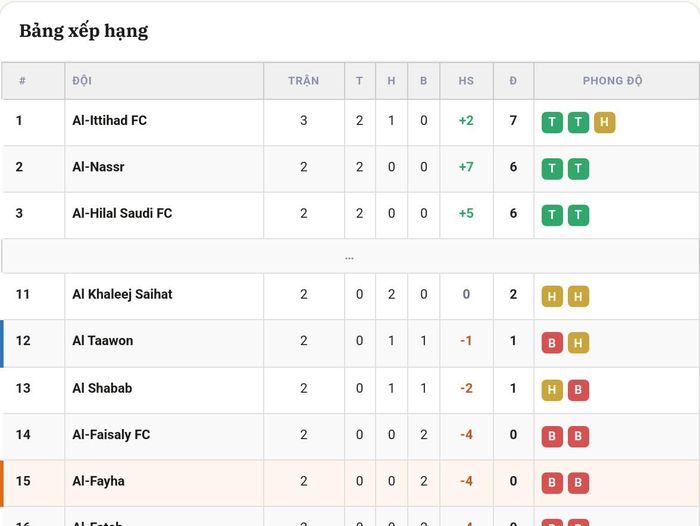
Task: Select the Al-Hilal Saudi FC team name
Action: point(122,213)
